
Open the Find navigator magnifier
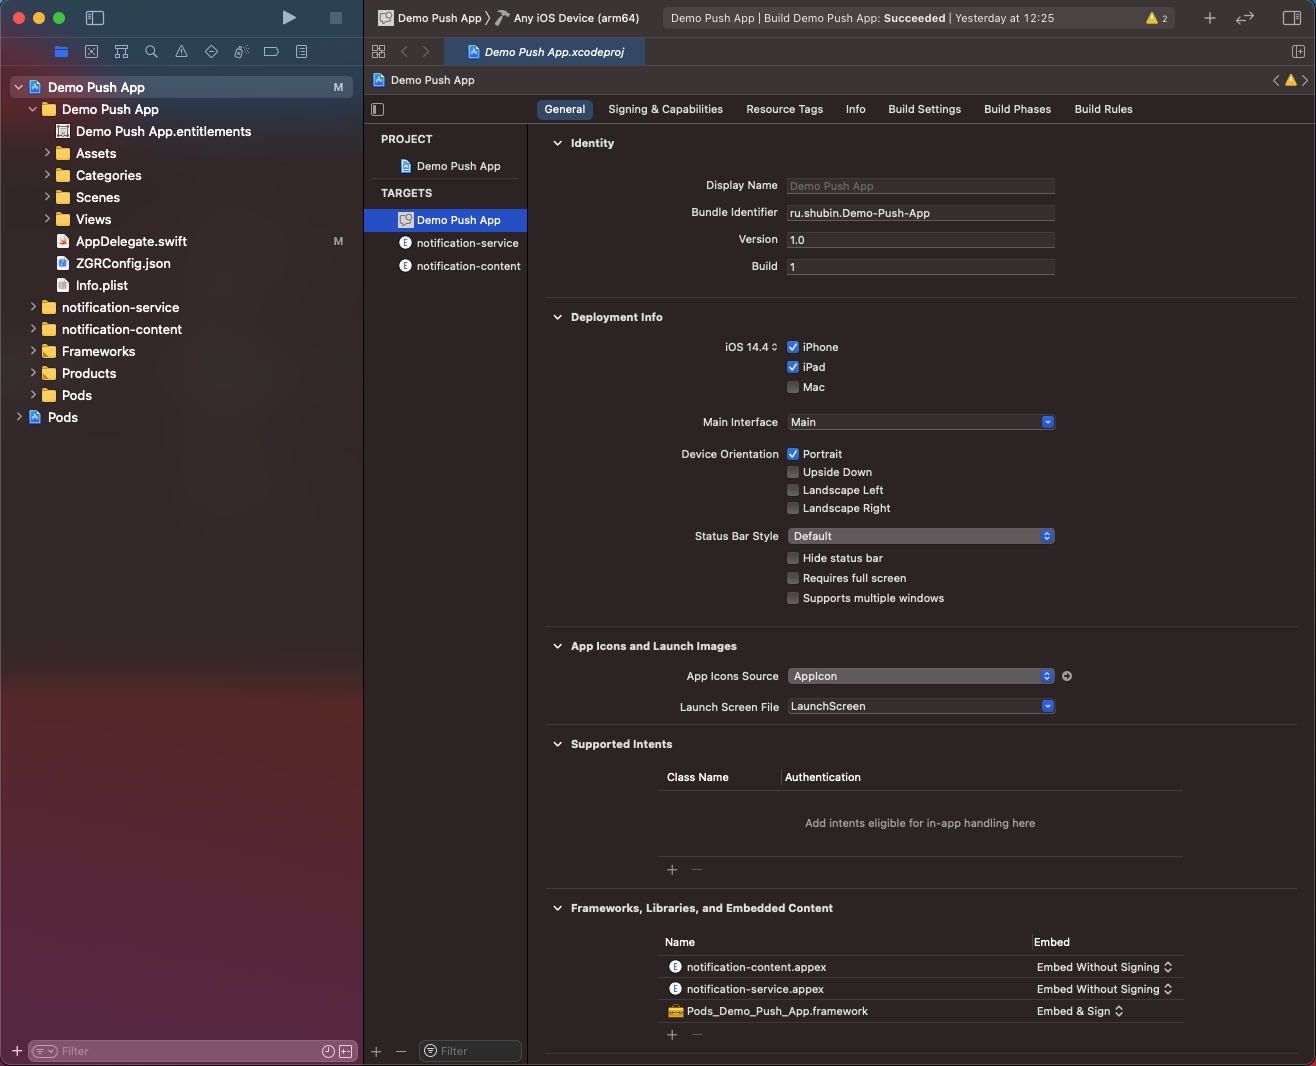(151, 51)
